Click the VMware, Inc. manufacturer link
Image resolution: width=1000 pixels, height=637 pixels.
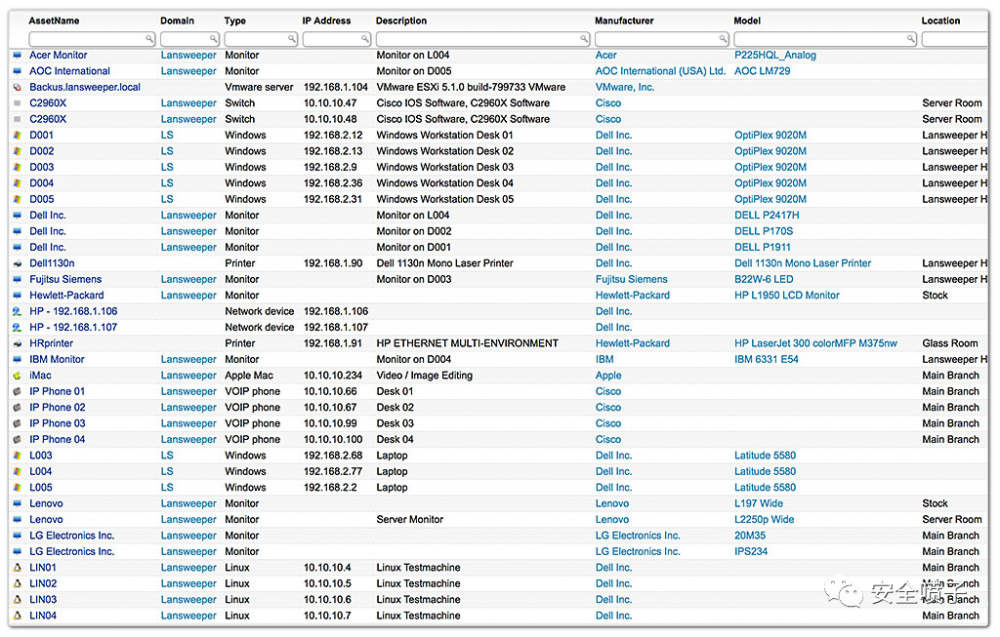coord(625,87)
